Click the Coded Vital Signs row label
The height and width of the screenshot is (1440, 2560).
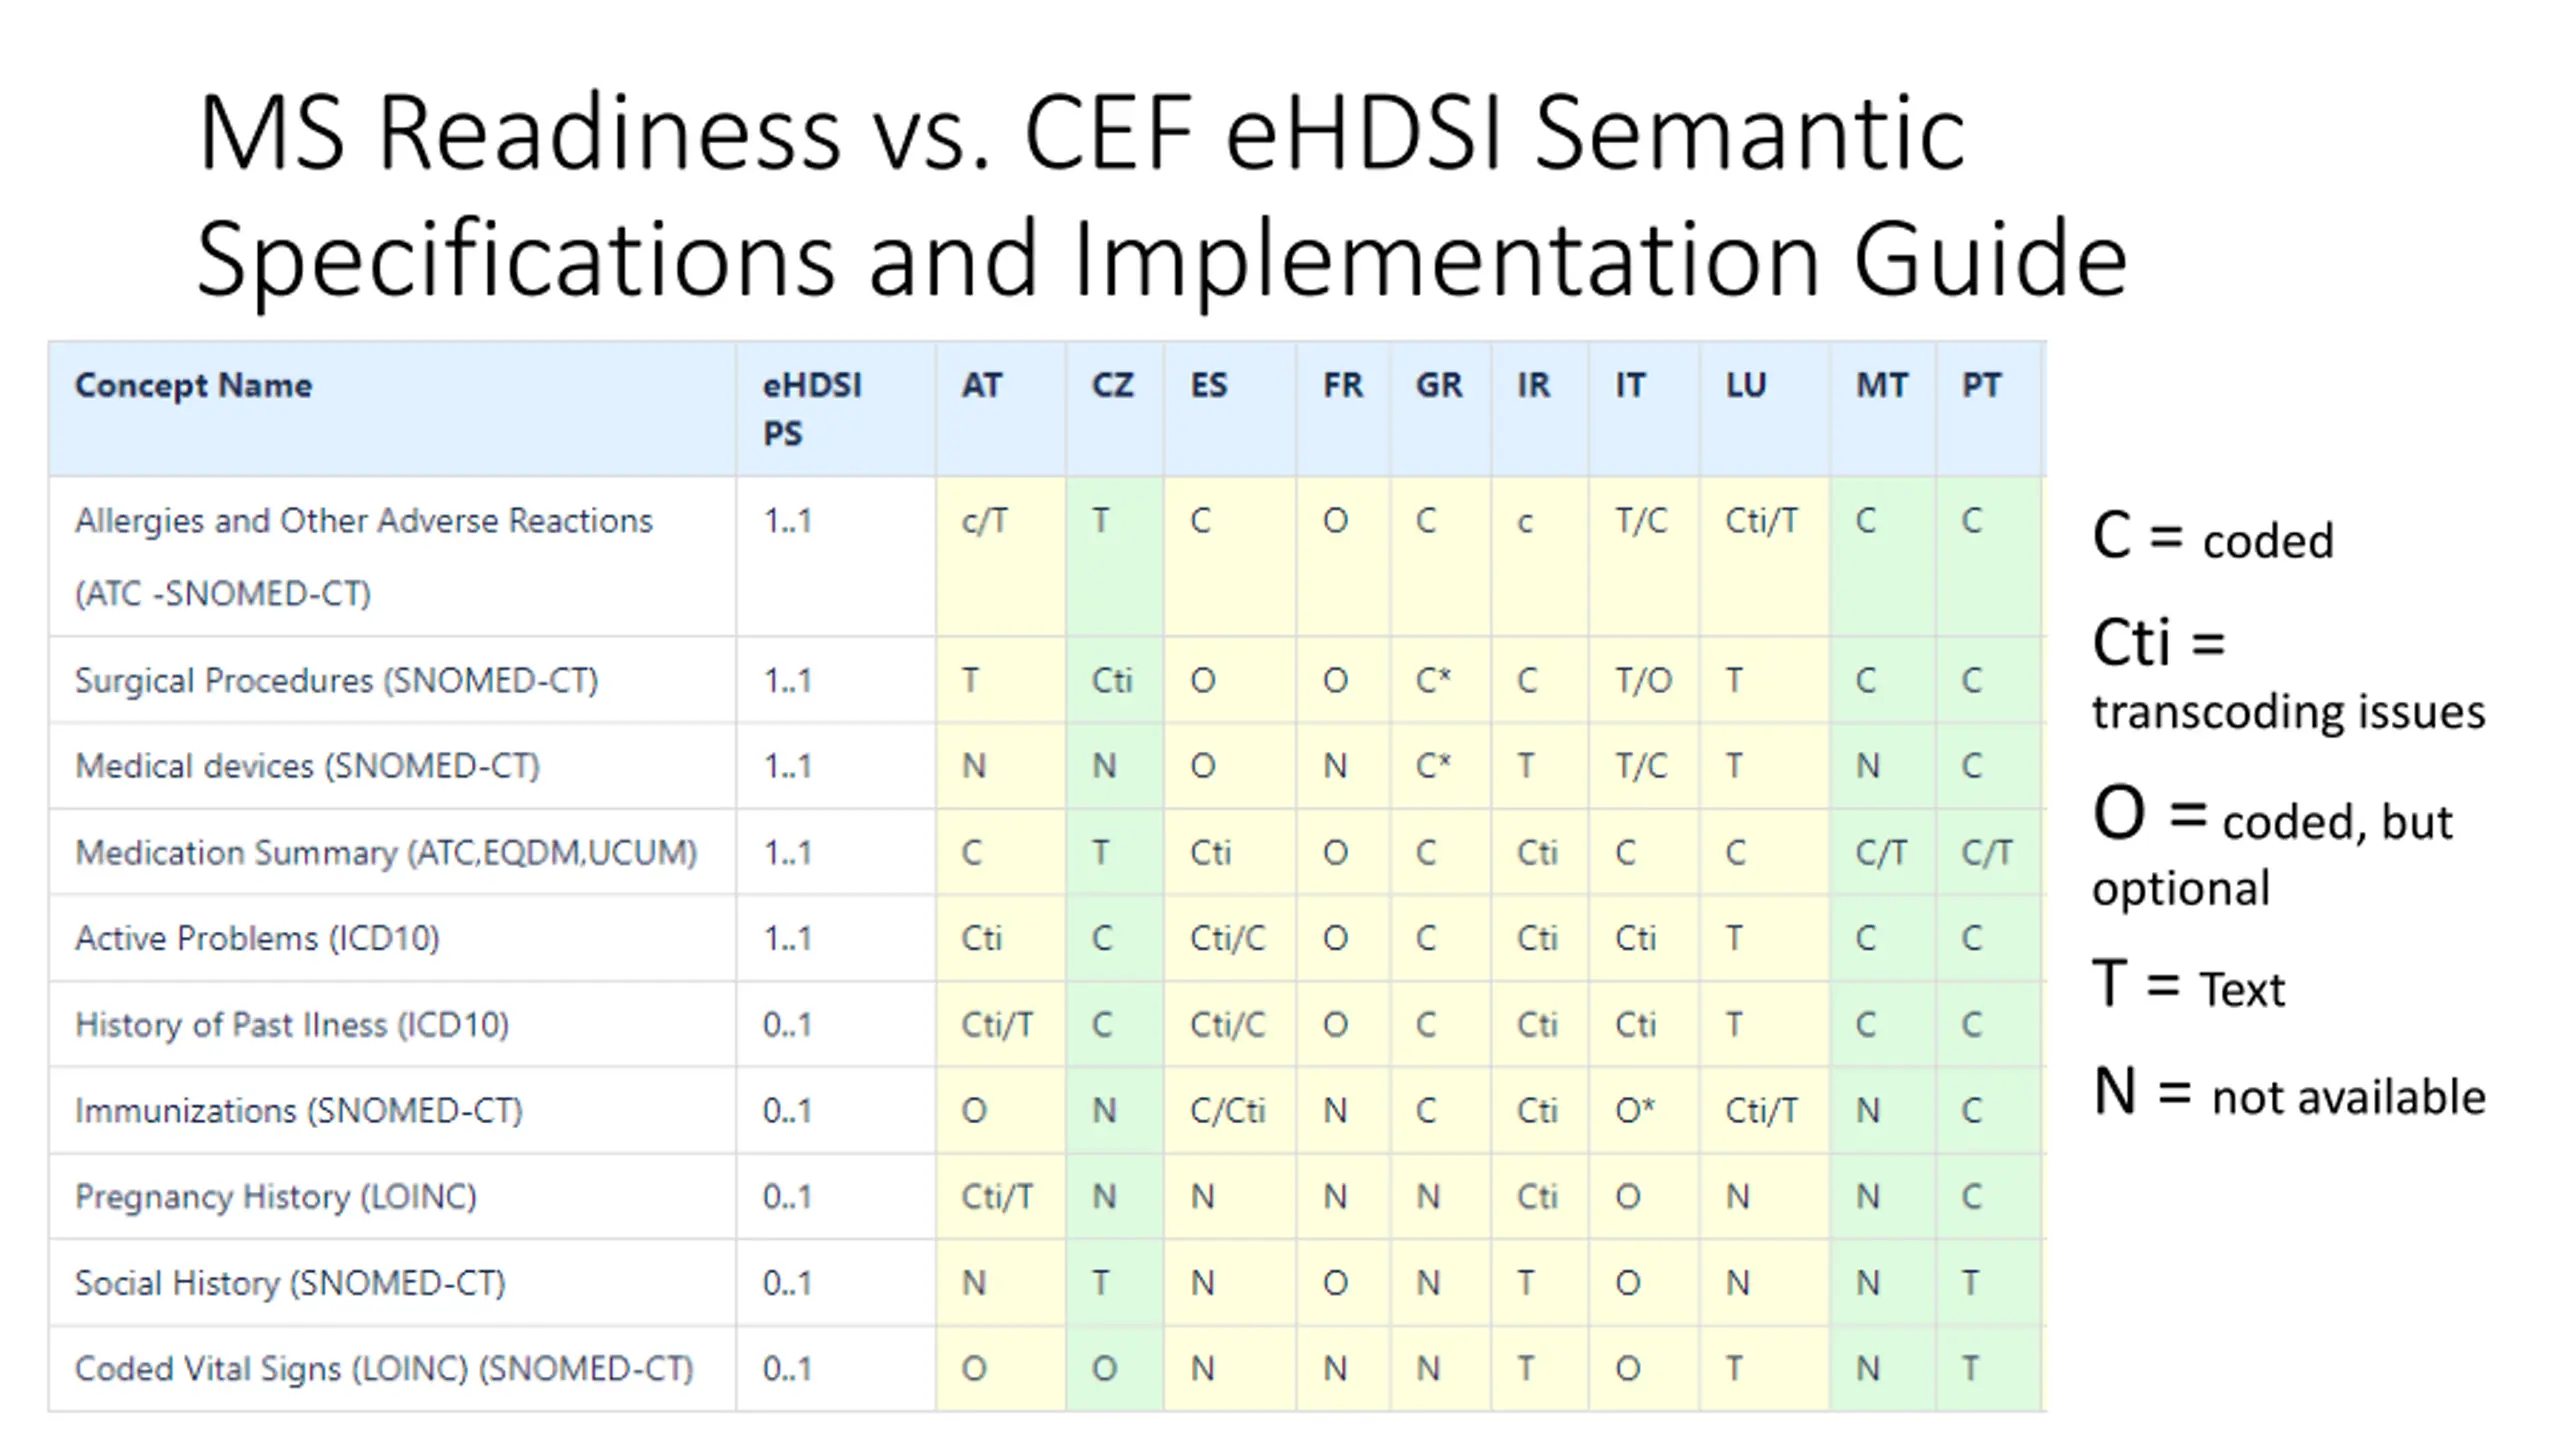(384, 1369)
